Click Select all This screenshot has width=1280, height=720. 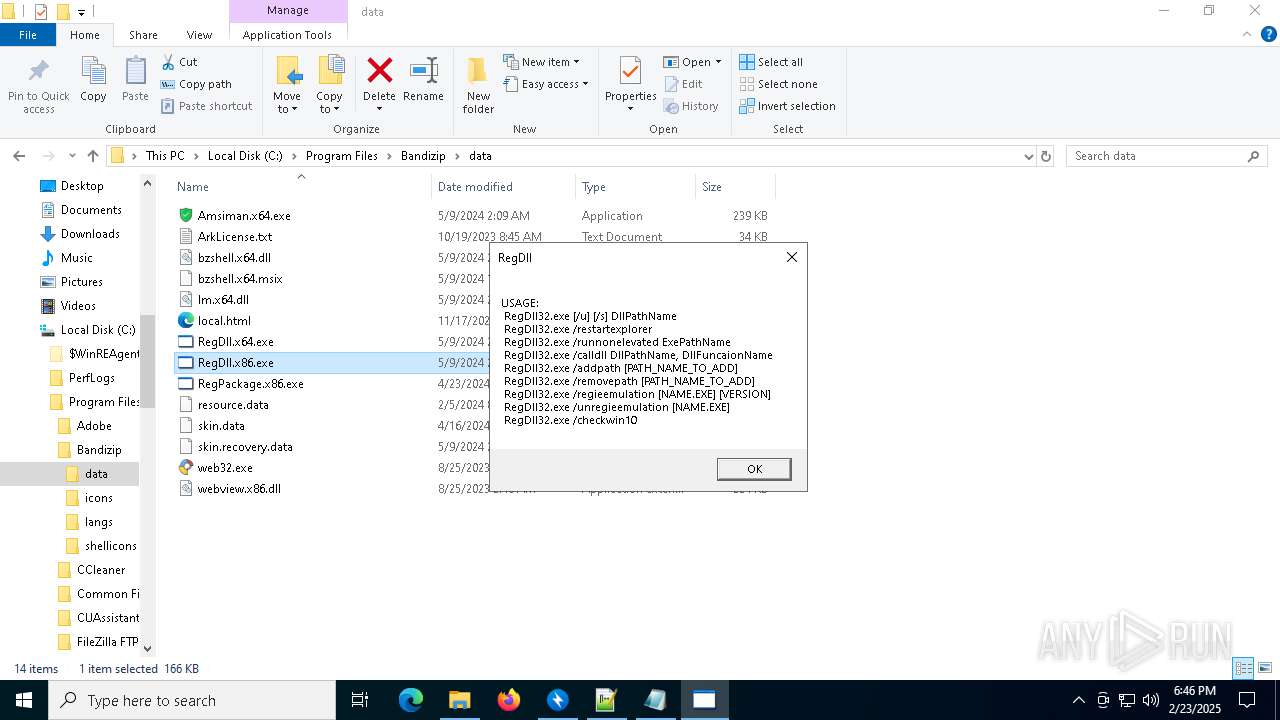(x=771, y=62)
